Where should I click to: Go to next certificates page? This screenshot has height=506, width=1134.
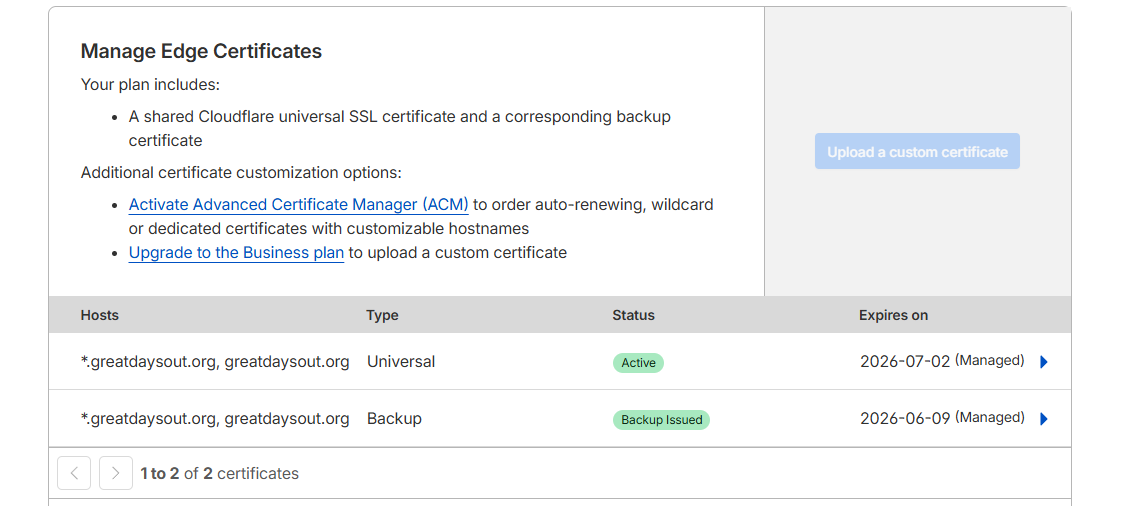pyautogui.click(x=116, y=473)
